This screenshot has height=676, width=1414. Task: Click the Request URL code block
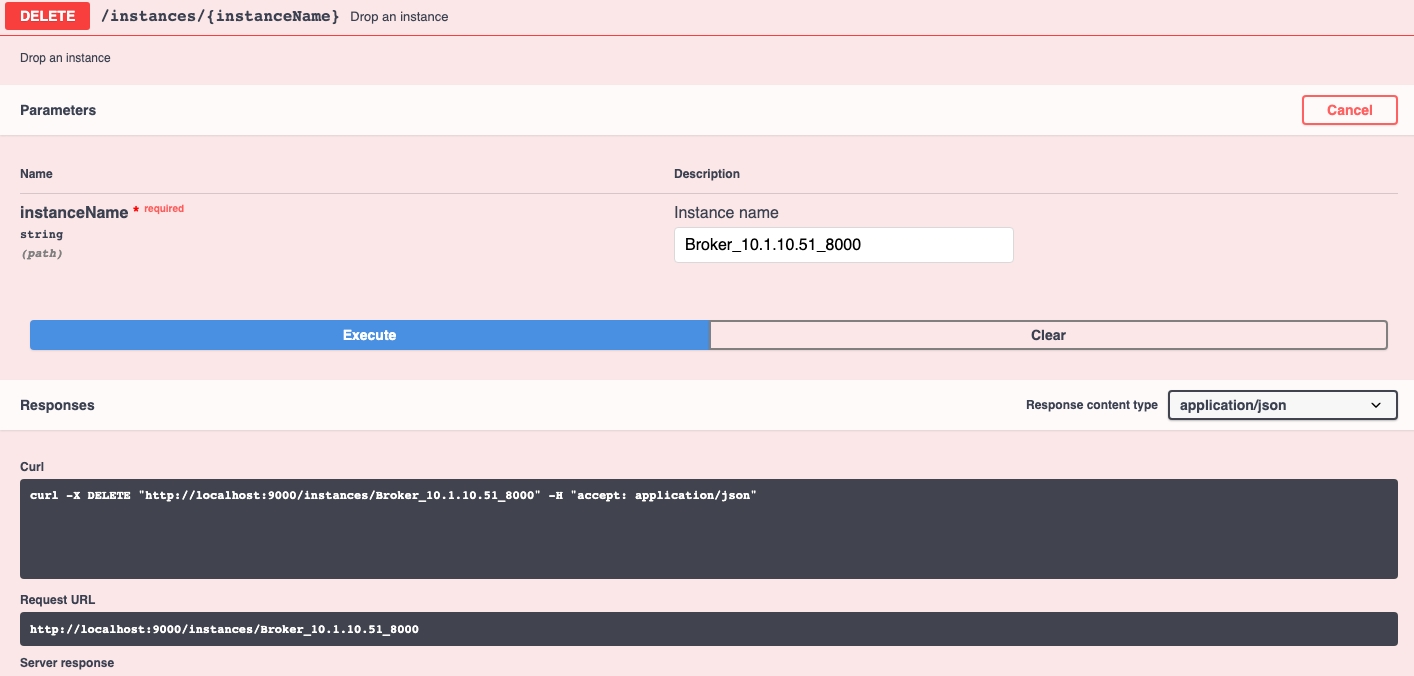pos(708,629)
